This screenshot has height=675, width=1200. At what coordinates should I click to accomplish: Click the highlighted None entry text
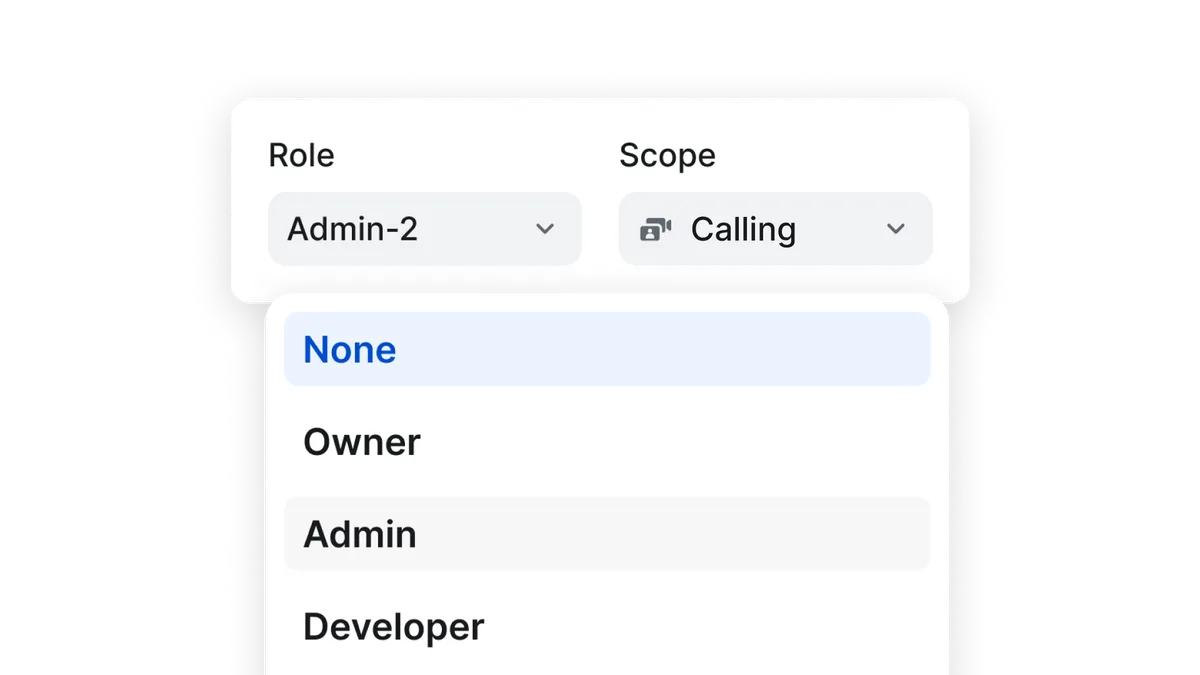pyautogui.click(x=349, y=350)
